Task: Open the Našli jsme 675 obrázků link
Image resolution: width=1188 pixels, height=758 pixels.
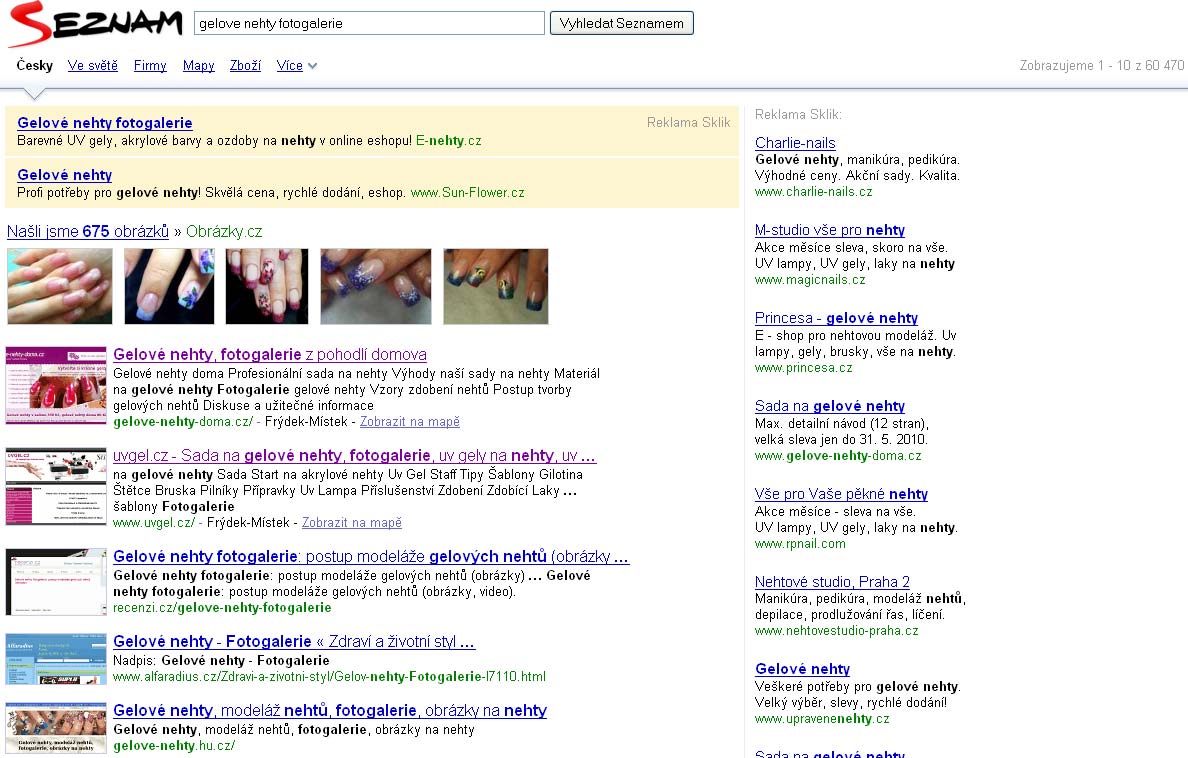Action: coord(88,232)
